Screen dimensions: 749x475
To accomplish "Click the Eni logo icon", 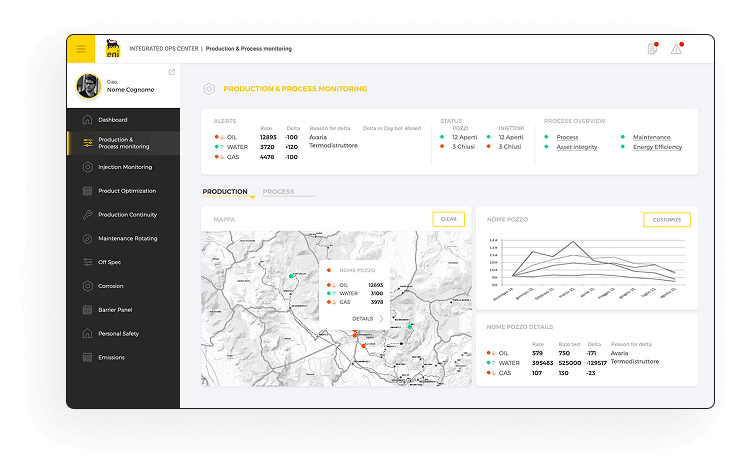I will tap(112, 48).
